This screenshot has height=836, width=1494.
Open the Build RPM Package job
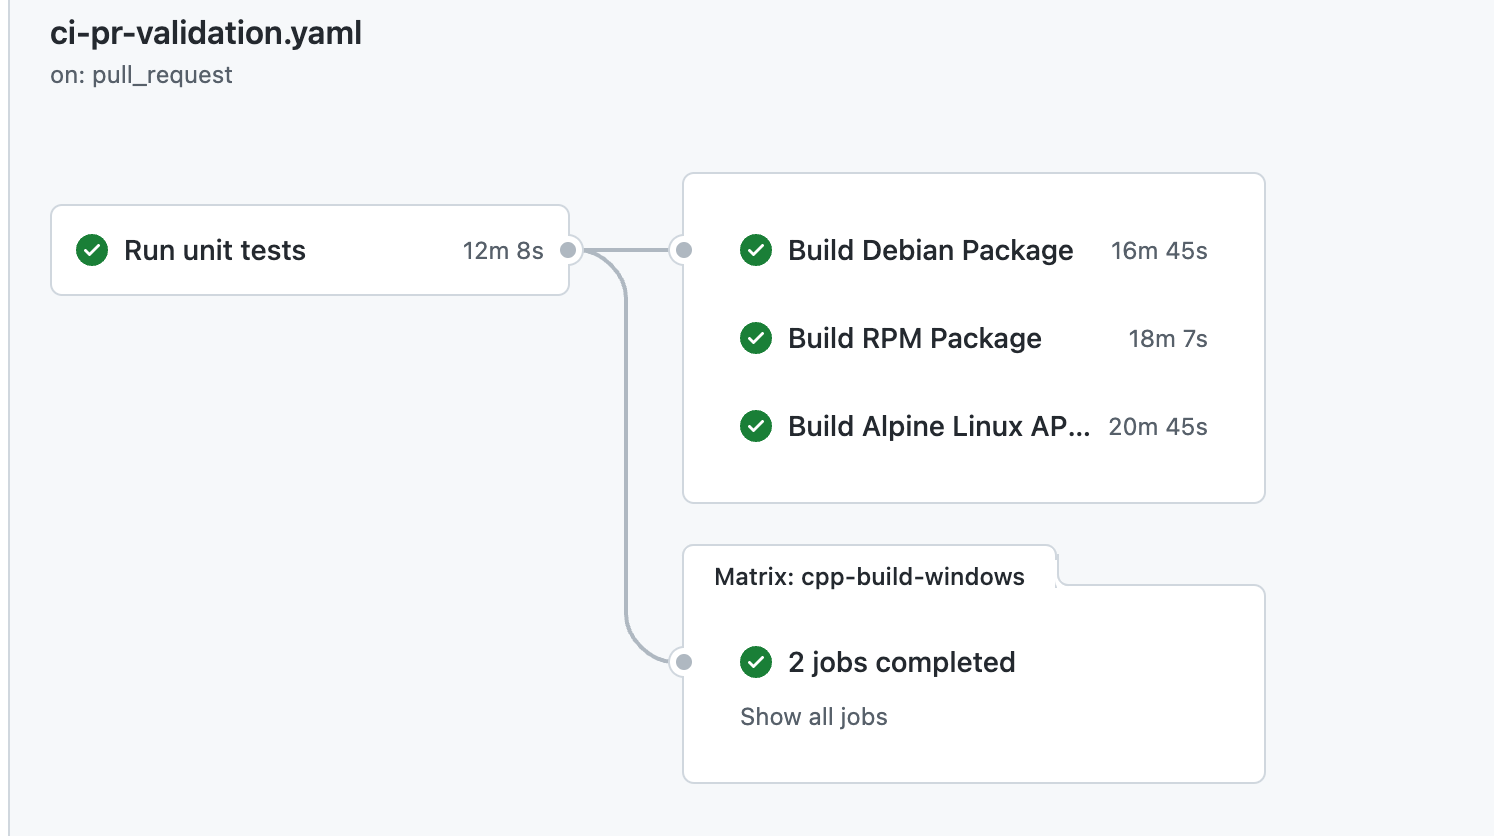[x=914, y=338]
